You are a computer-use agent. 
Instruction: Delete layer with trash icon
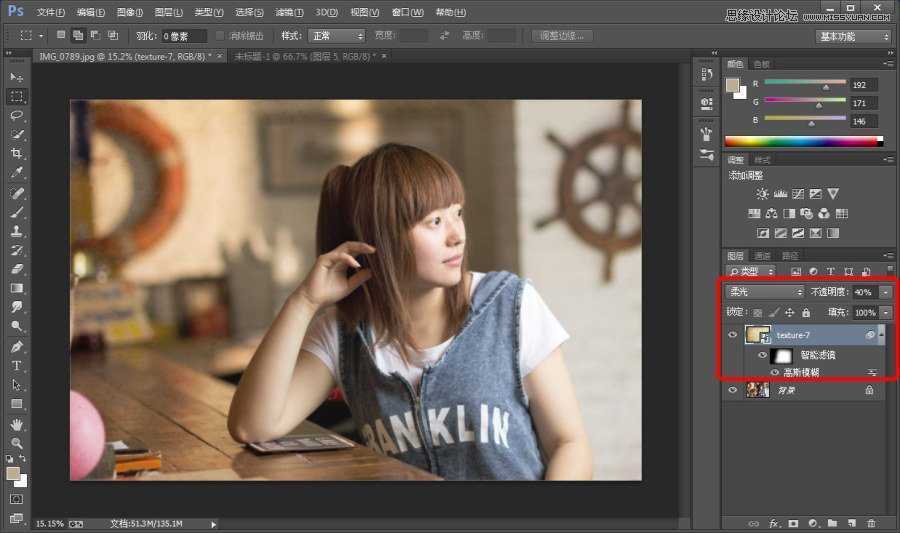click(x=871, y=523)
